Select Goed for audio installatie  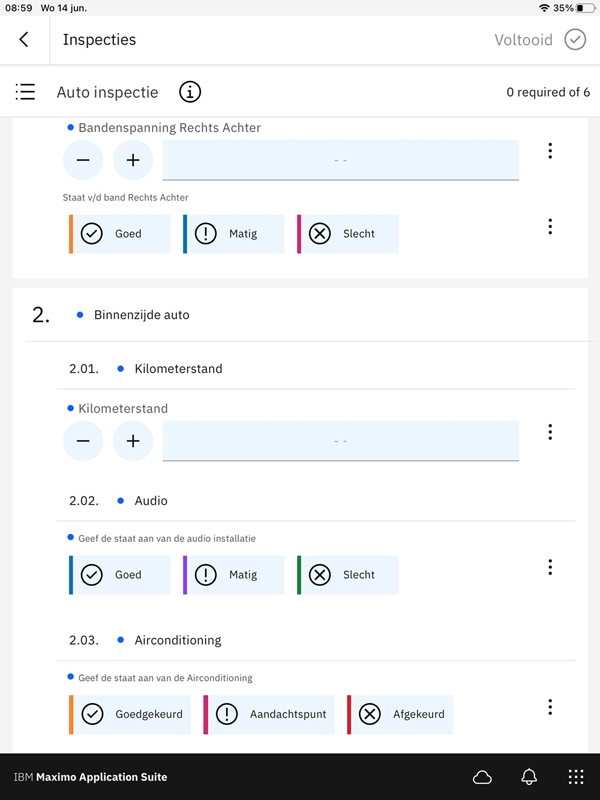(120, 575)
